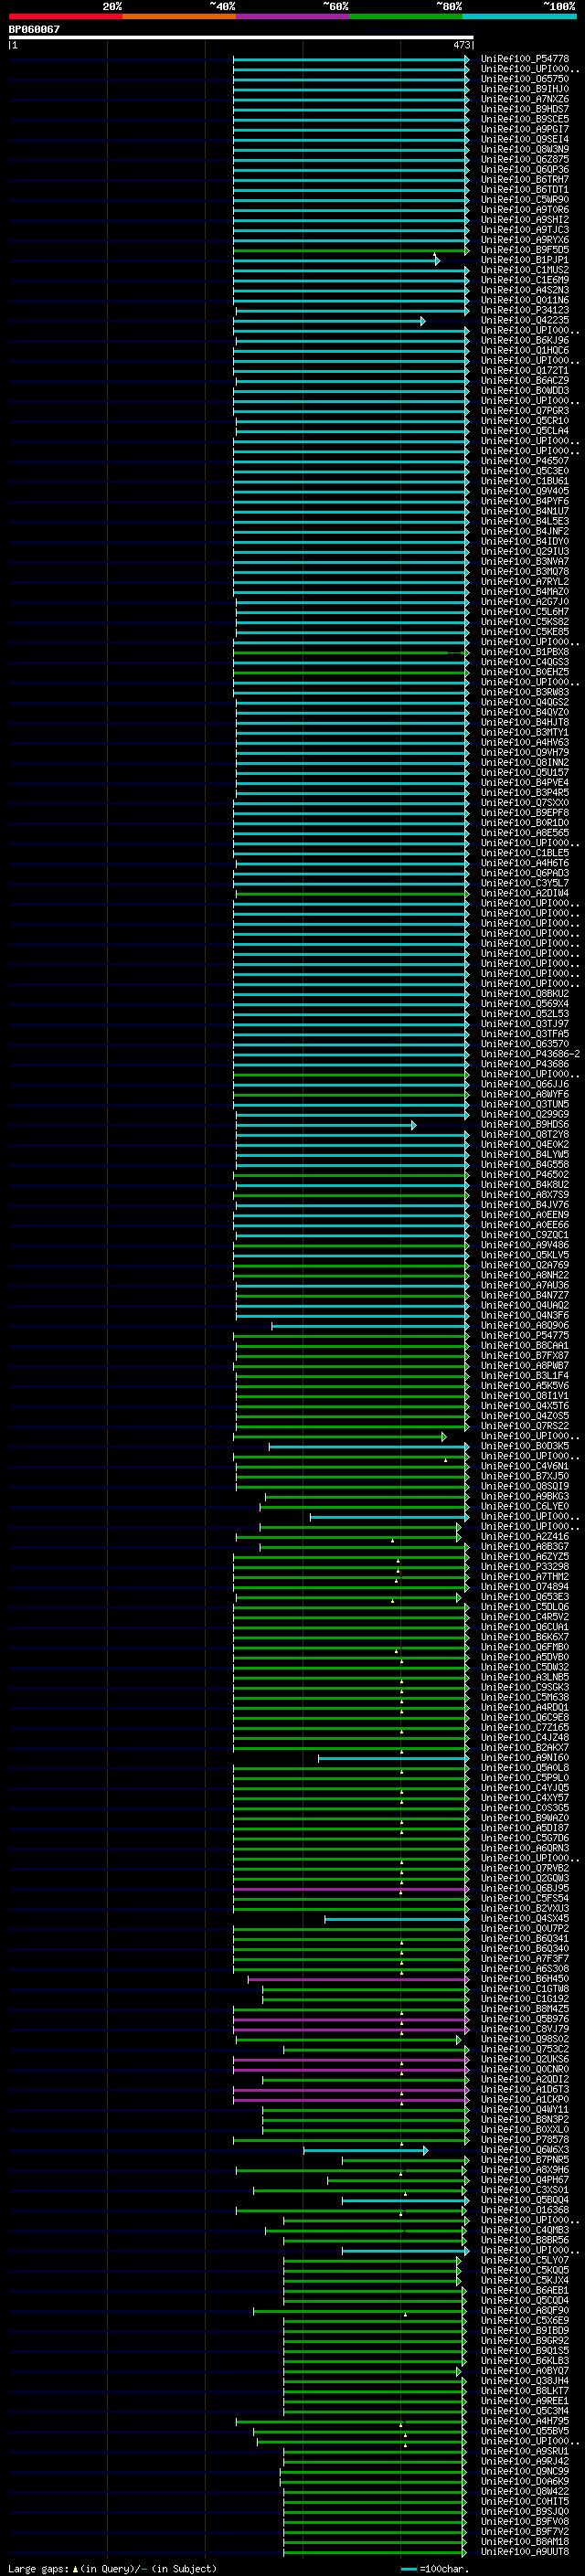This screenshot has width=585, height=2576.
Task: Click the green ~80% legend segment
Action: [x=406, y=16]
